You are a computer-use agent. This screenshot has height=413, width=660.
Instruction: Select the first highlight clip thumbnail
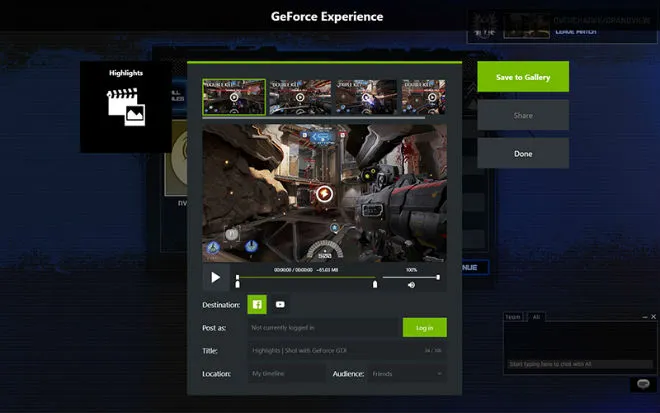[x=234, y=97]
